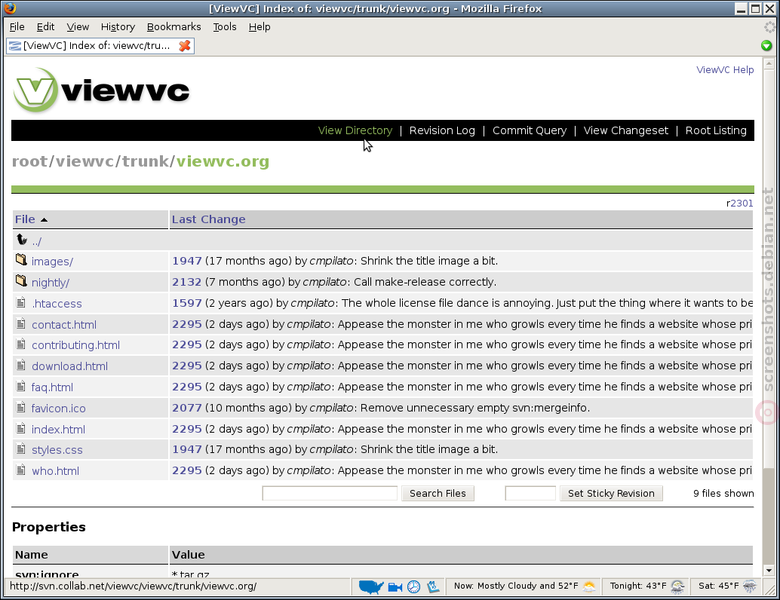Image resolution: width=780 pixels, height=600 pixels.
Task: Click the File column sort arrow
Action: (44, 220)
